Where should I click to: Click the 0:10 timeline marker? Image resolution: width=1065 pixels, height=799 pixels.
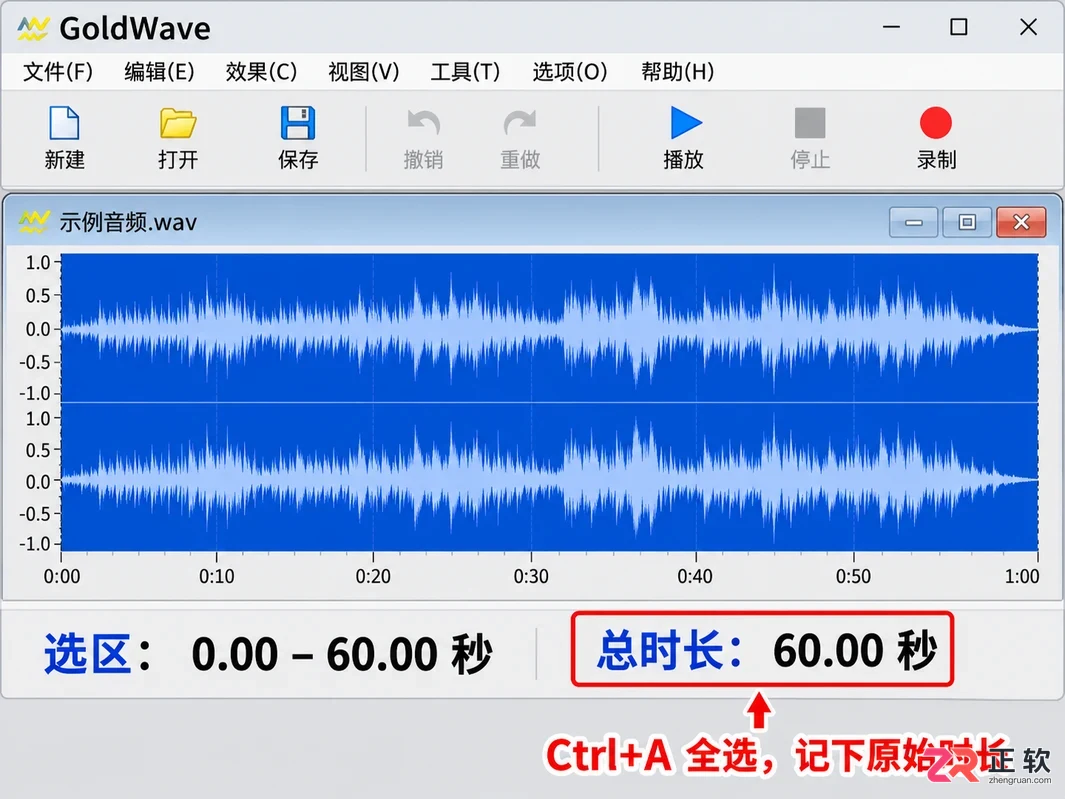217,576
